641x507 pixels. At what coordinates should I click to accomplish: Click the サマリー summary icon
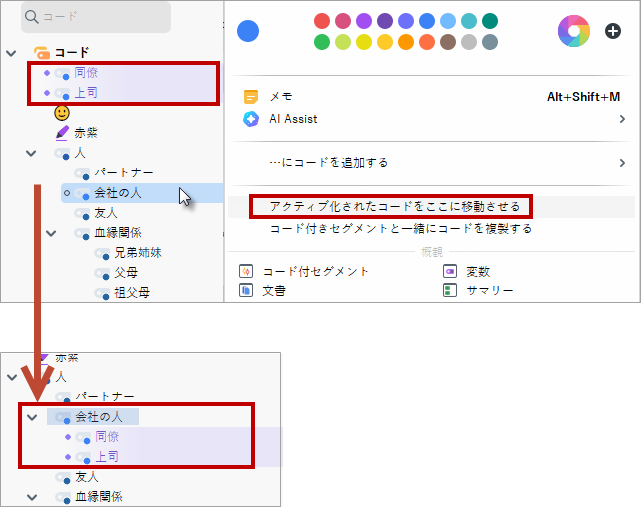click(450, 290)
